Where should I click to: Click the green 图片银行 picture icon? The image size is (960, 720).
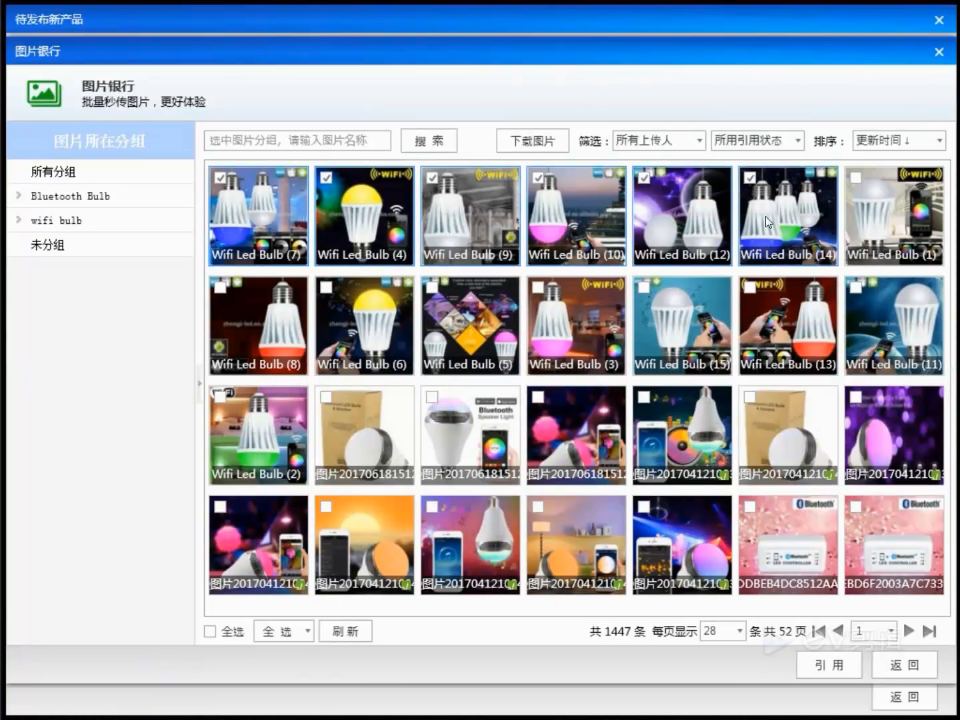point(44,94)
